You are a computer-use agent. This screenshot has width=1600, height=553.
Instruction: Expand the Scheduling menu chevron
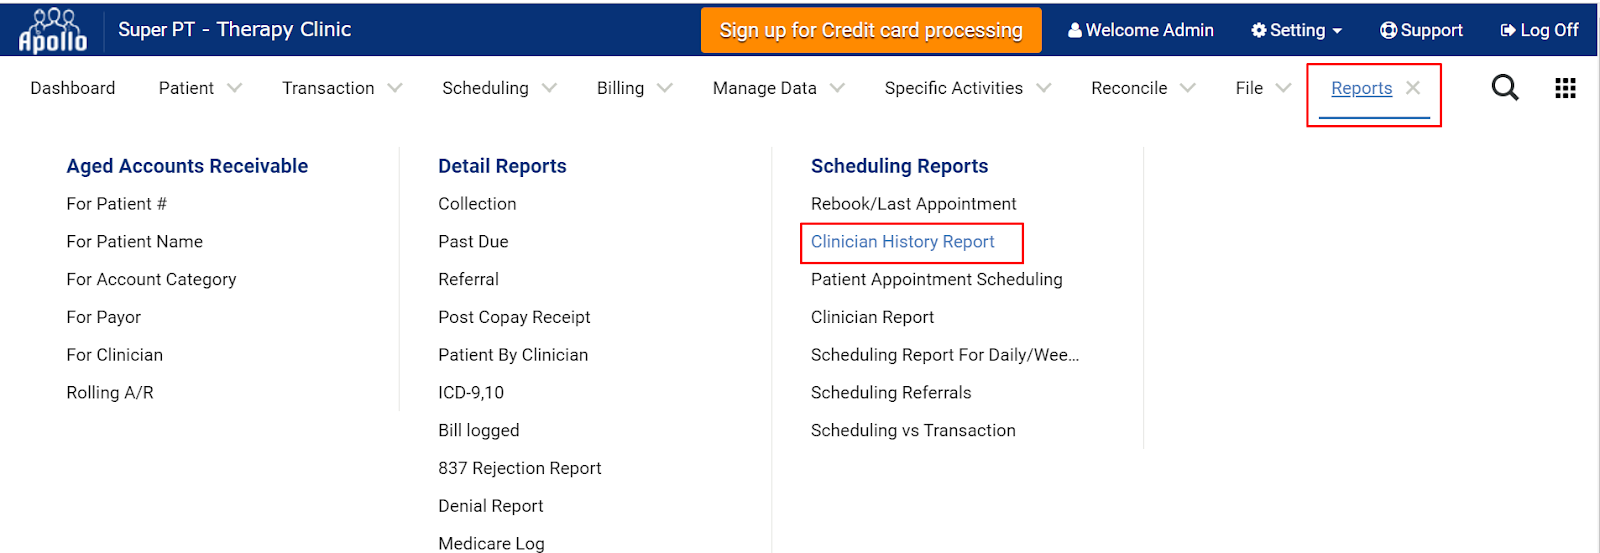point(549,88)
